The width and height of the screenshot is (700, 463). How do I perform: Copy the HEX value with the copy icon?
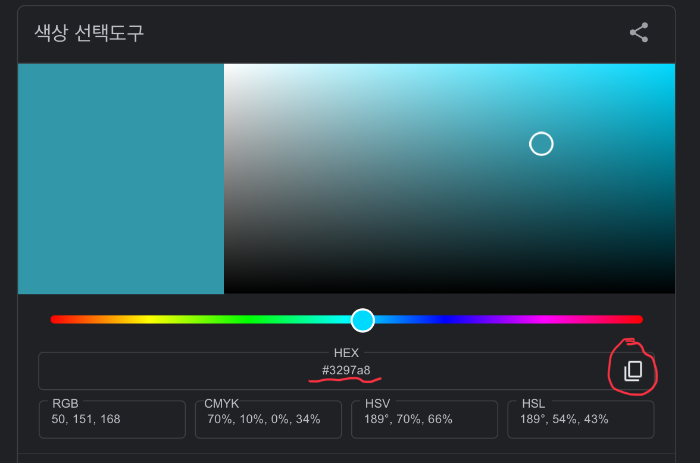coord(633,371)
